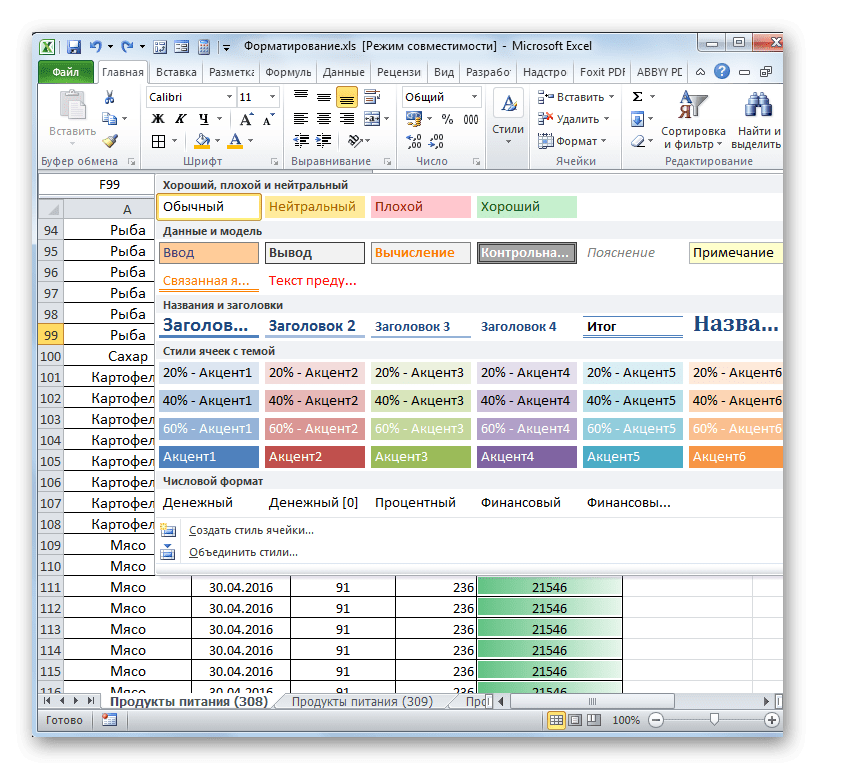Click Создать стиль ячейки...
The width and height of the screenshot is (844, 769).
point(251,531)
